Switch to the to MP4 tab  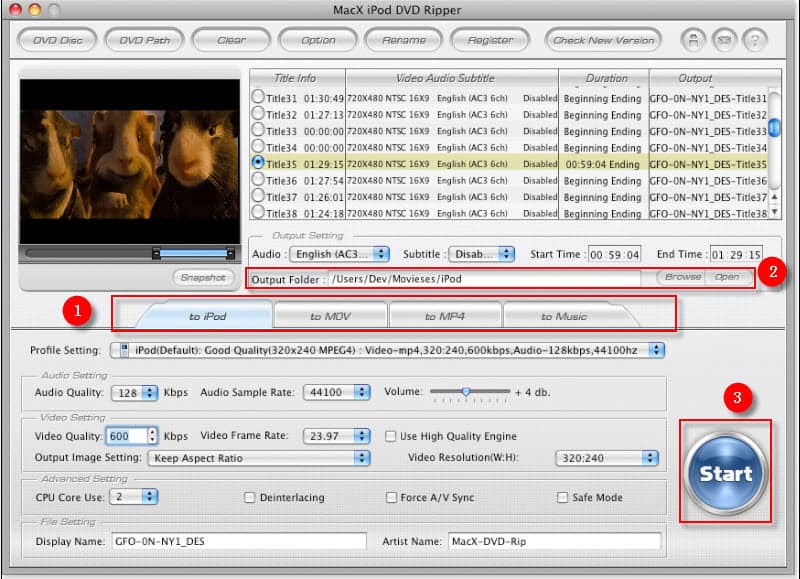444,316
